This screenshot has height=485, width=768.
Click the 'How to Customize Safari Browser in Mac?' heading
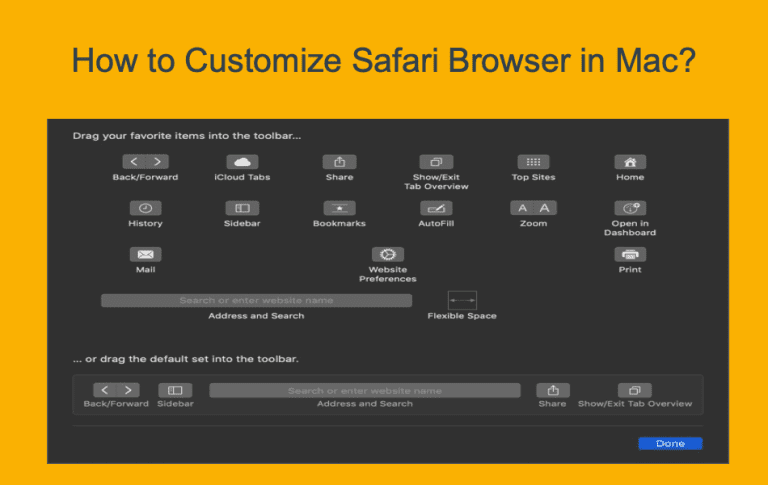(x=384, y=60)
